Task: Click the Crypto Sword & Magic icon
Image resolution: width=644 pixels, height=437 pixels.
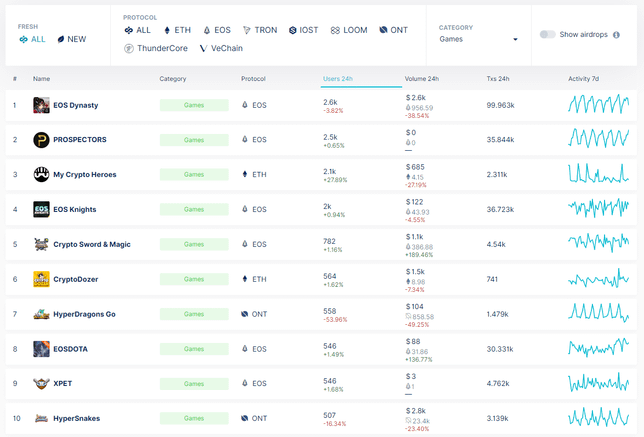Action: [41, 244]
